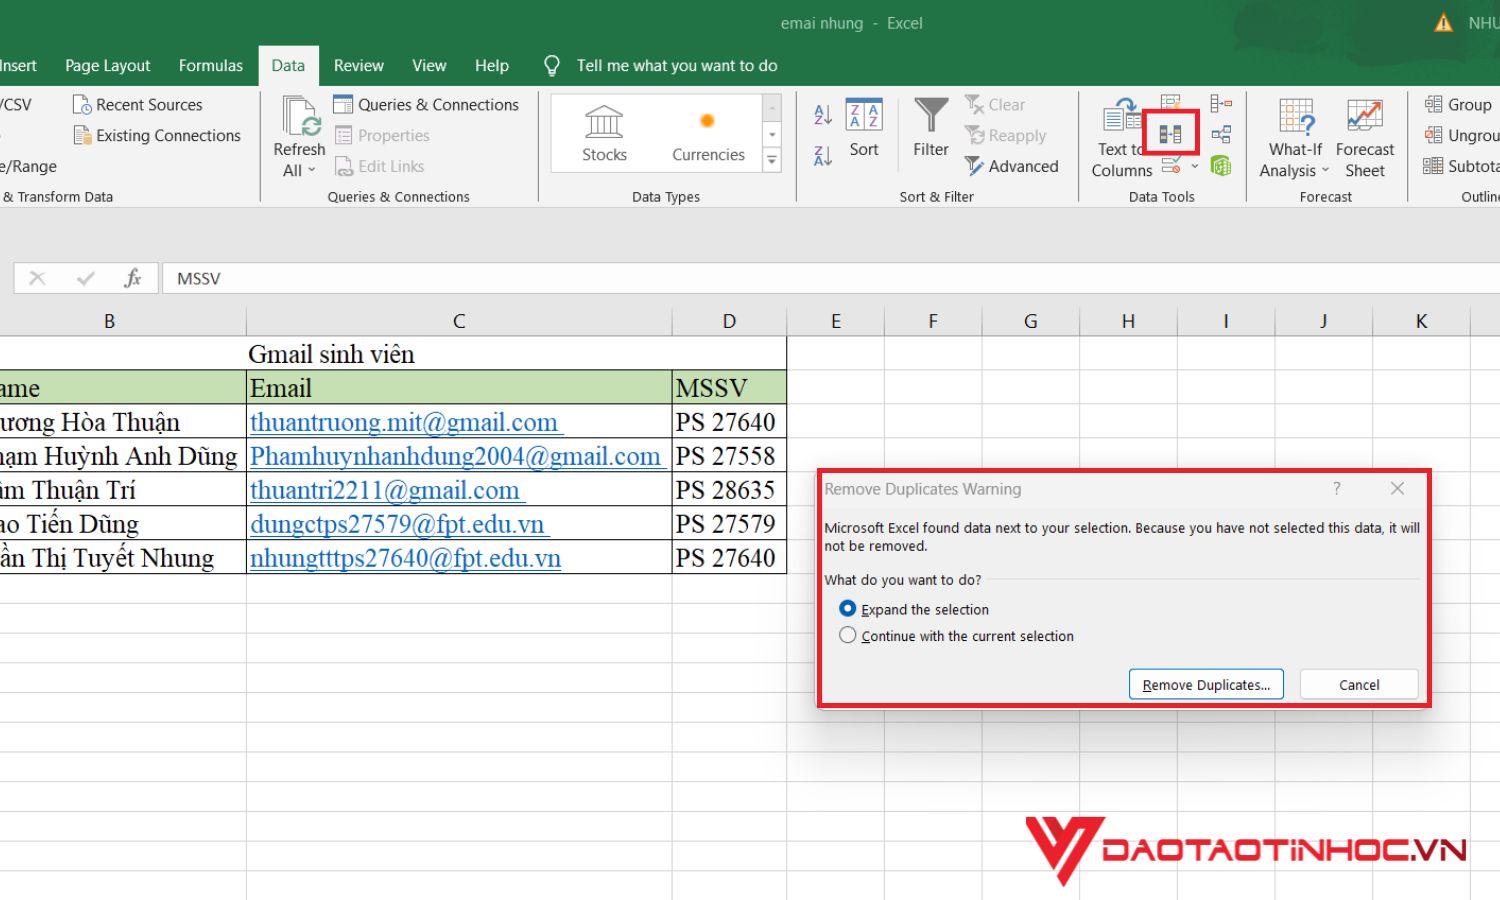Click the Sort A to Z icon
1500x900 pixels.
[823, 115]
